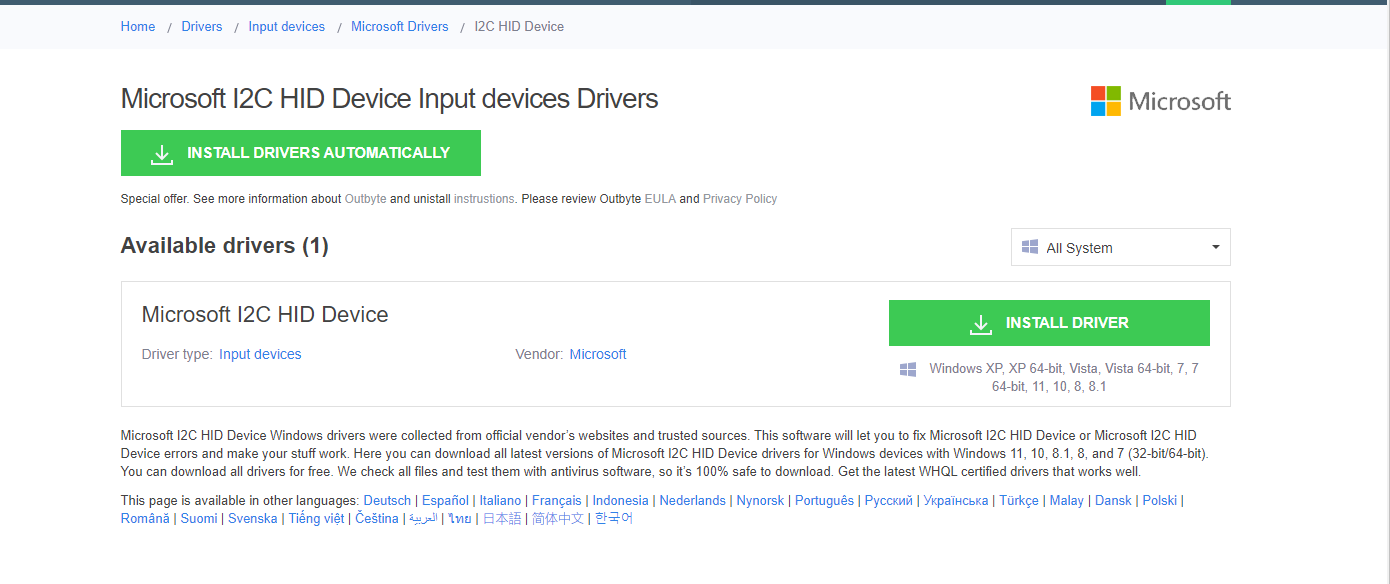This screenshot has height=584, width=1390.
Task: Click the download icon on Install Driver button
Action: (980, 324)
